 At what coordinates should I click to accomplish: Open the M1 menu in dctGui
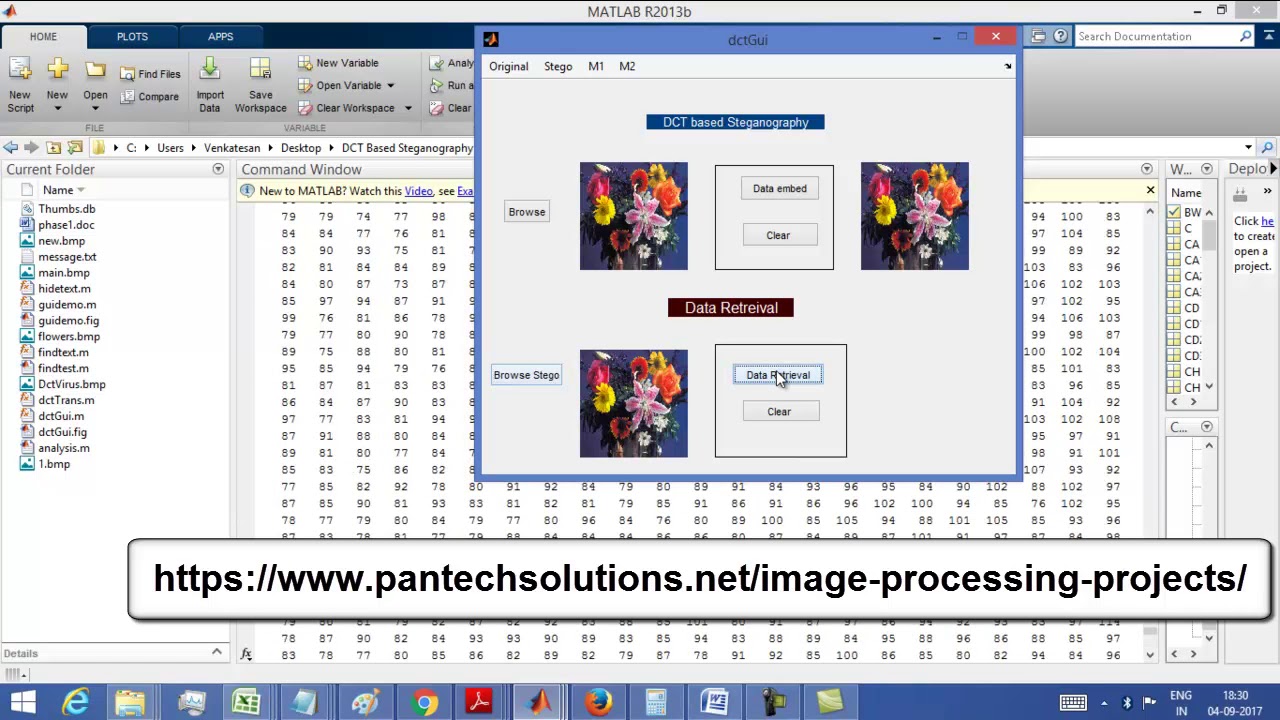(x=596, y=66)
